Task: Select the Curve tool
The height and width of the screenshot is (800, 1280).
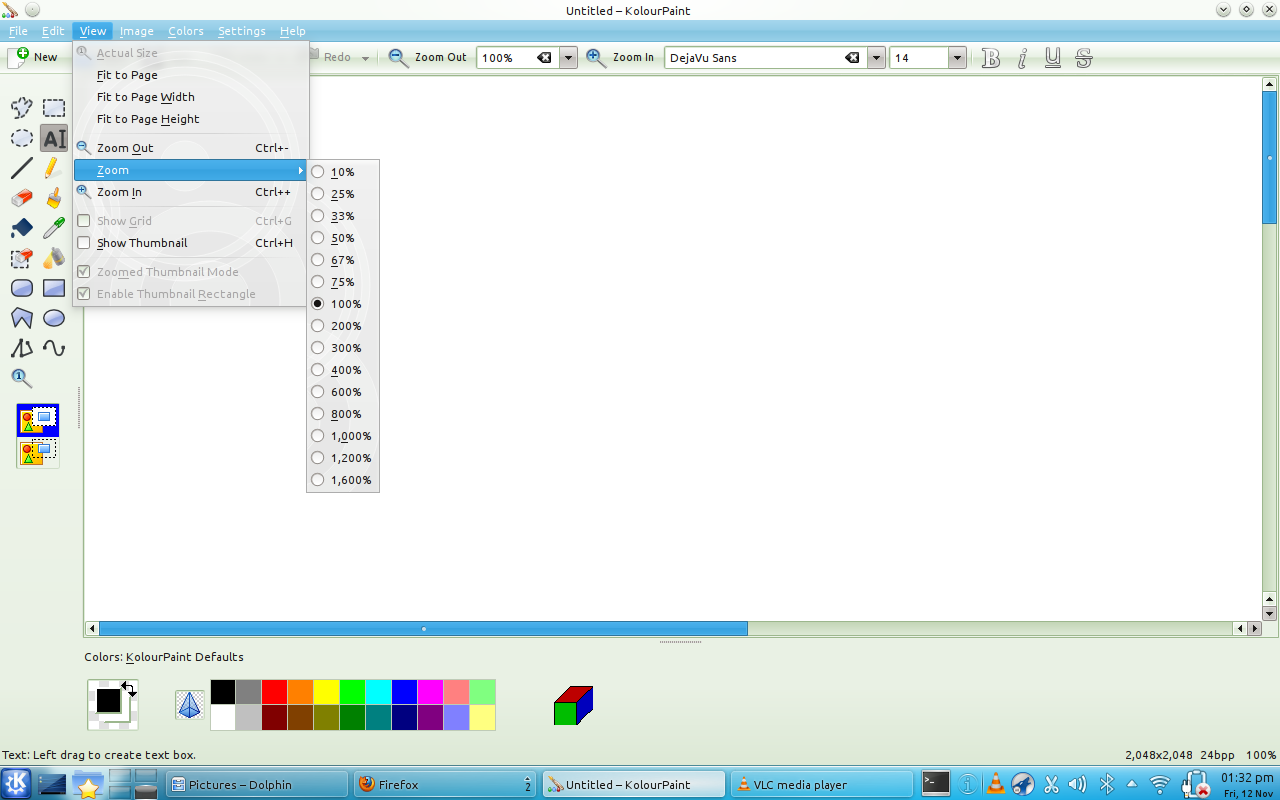Action: 54,348
